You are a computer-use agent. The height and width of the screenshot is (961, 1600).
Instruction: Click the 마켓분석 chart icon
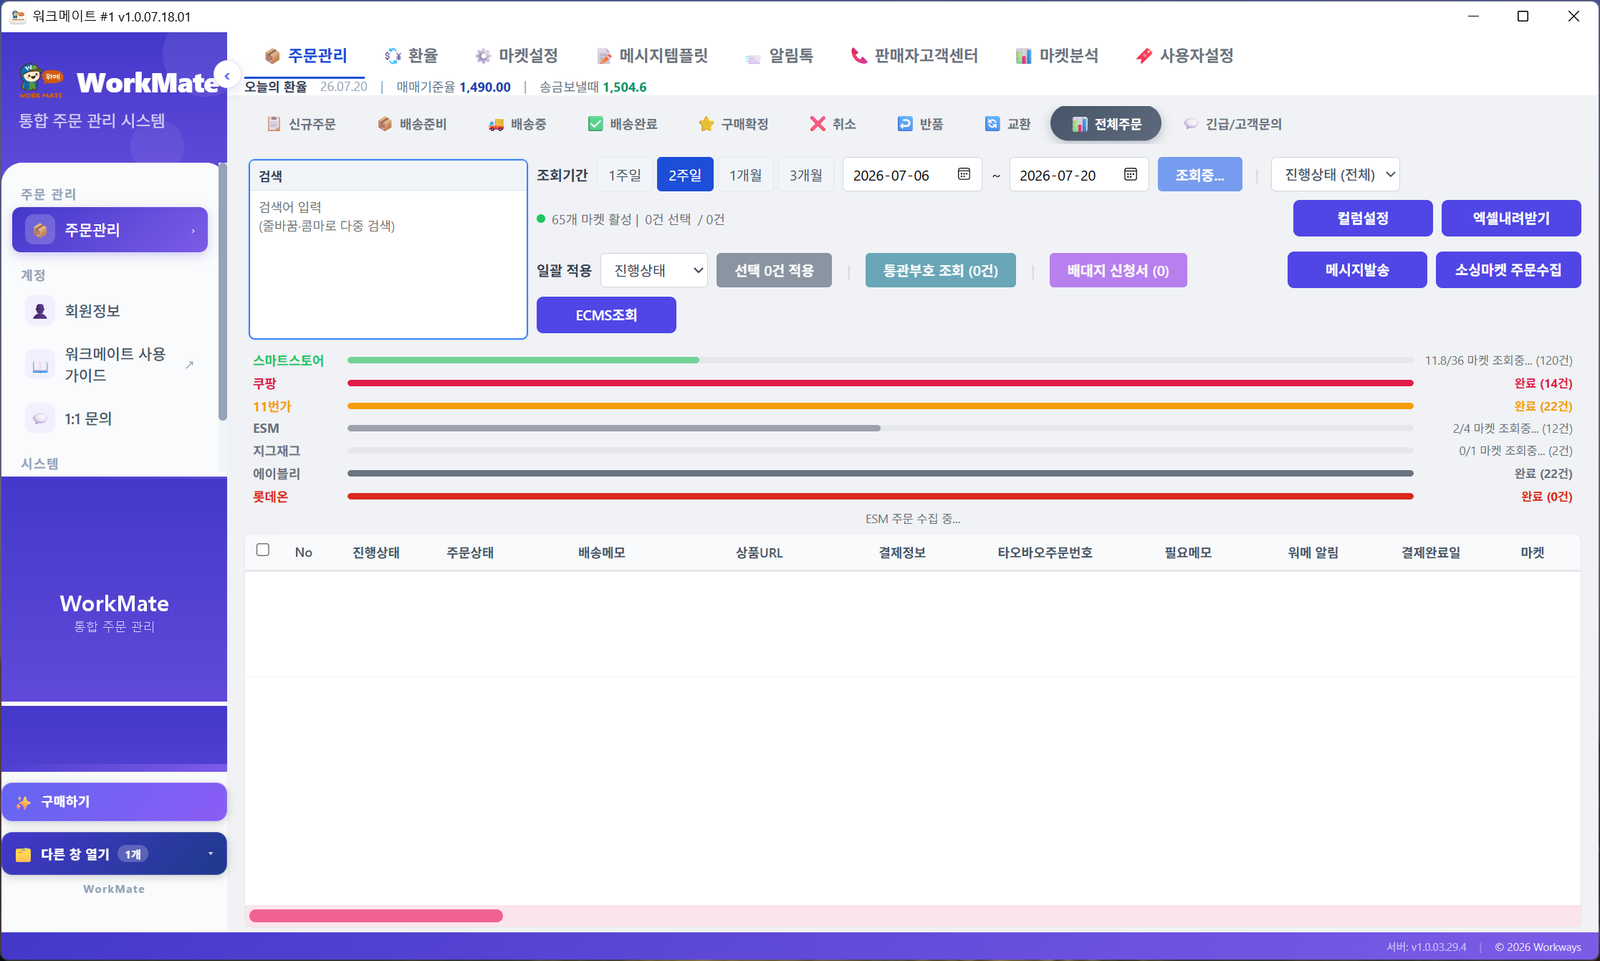1024,56
